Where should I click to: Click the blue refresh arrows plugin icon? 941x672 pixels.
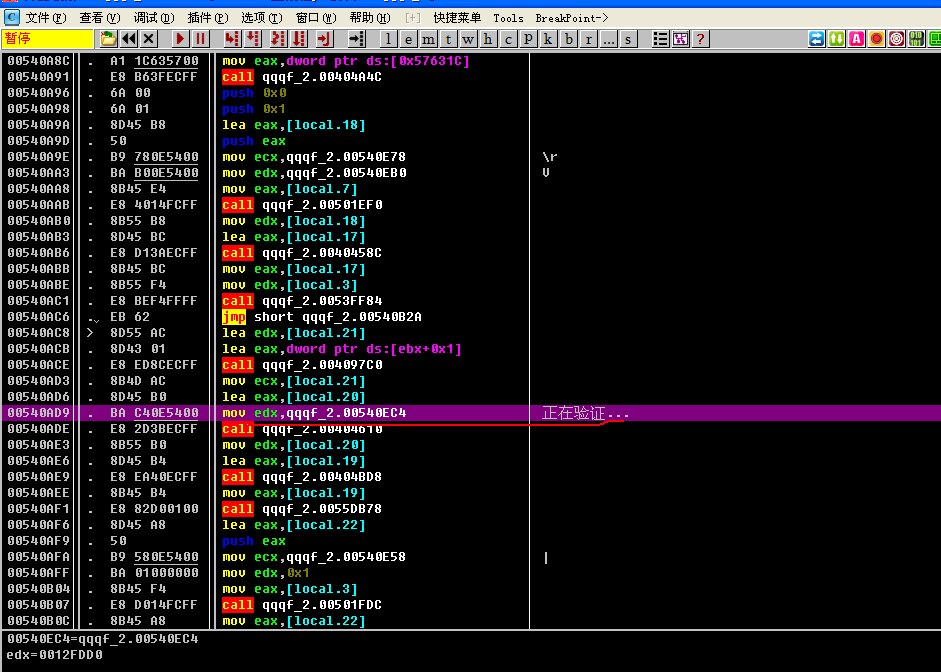coord(817,39)
